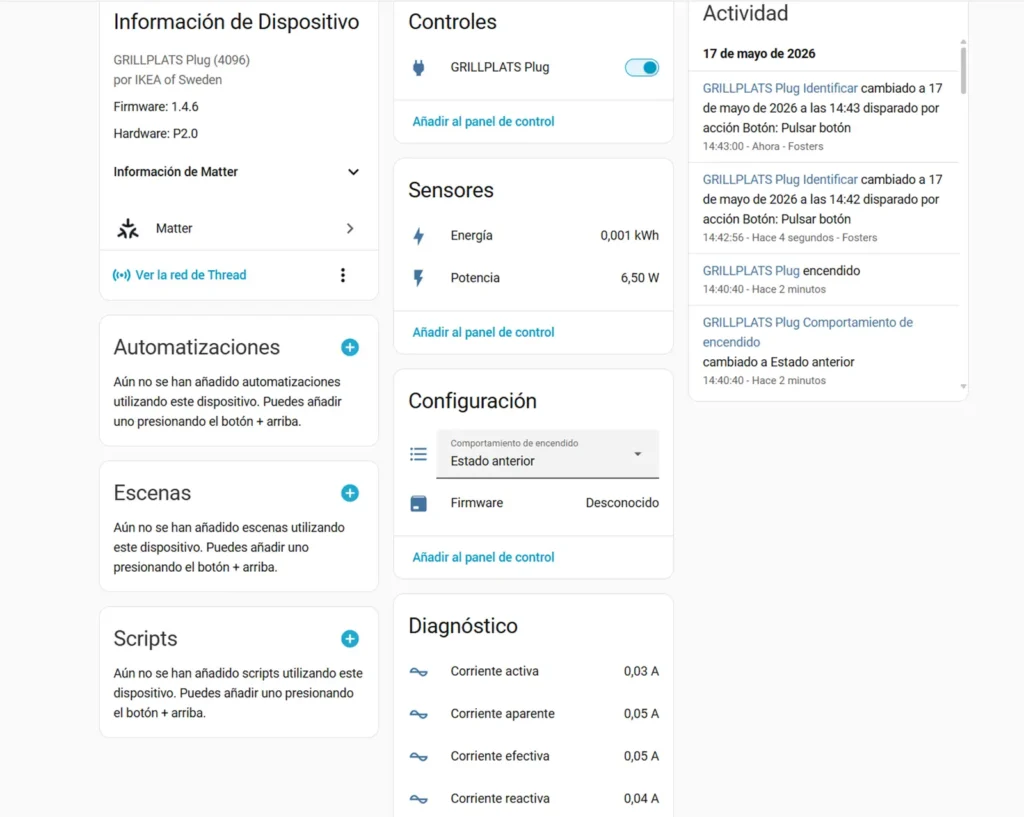The width and height of the screenshot is (1024, 817).
Task: Click the 17 de mayo de 2026 heading
Action: tap(759, 54)
